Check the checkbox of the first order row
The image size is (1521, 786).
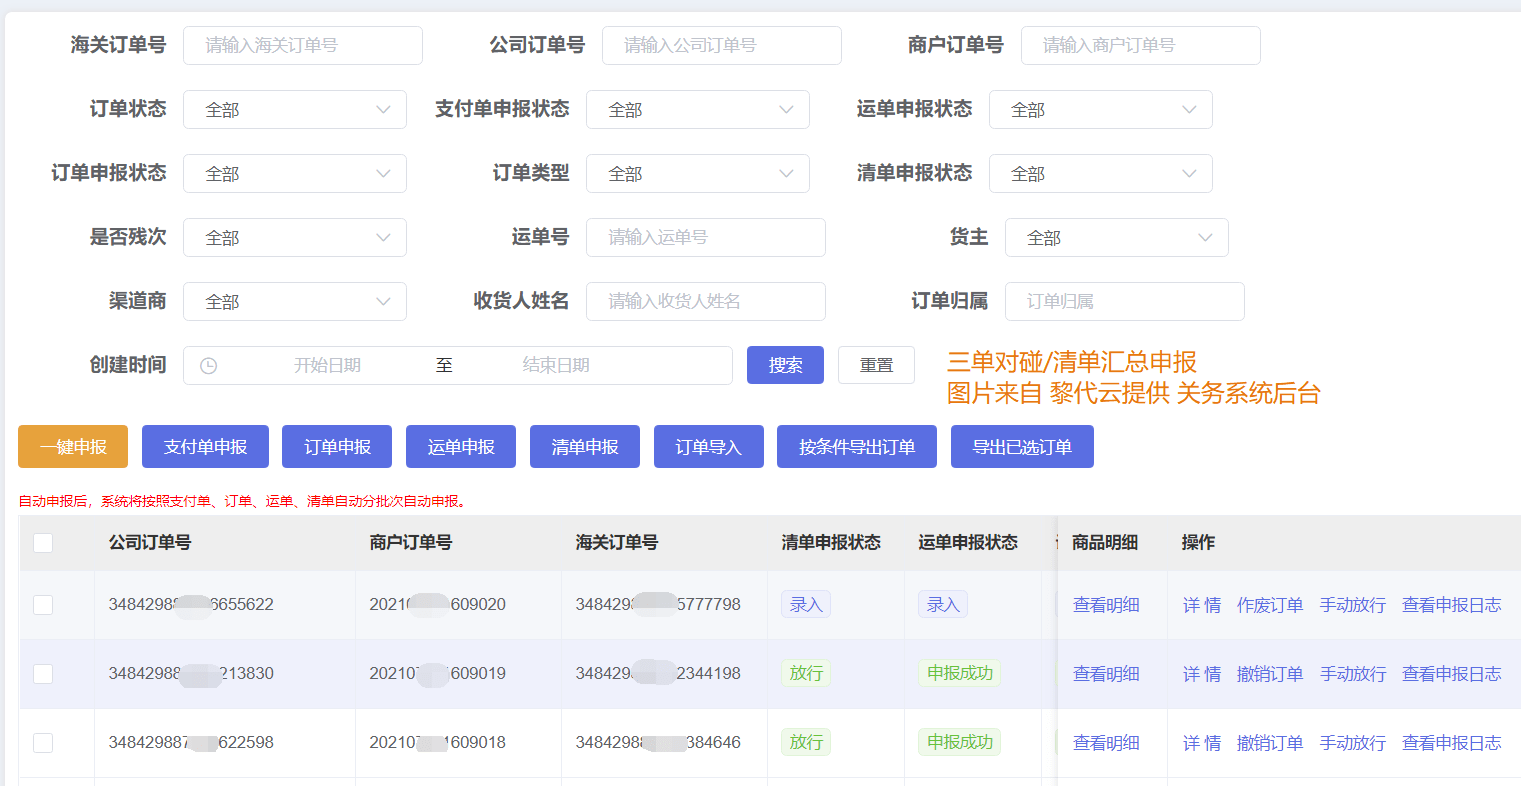42,604
